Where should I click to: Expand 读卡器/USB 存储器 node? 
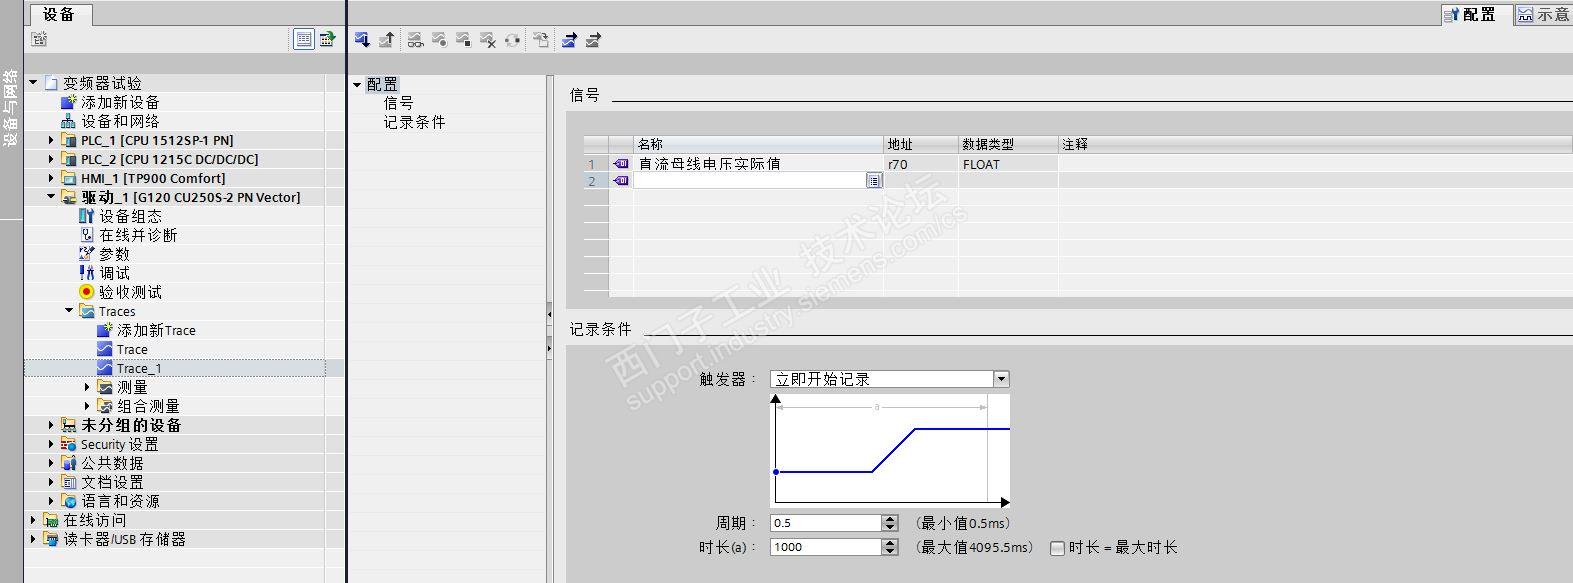33,539
